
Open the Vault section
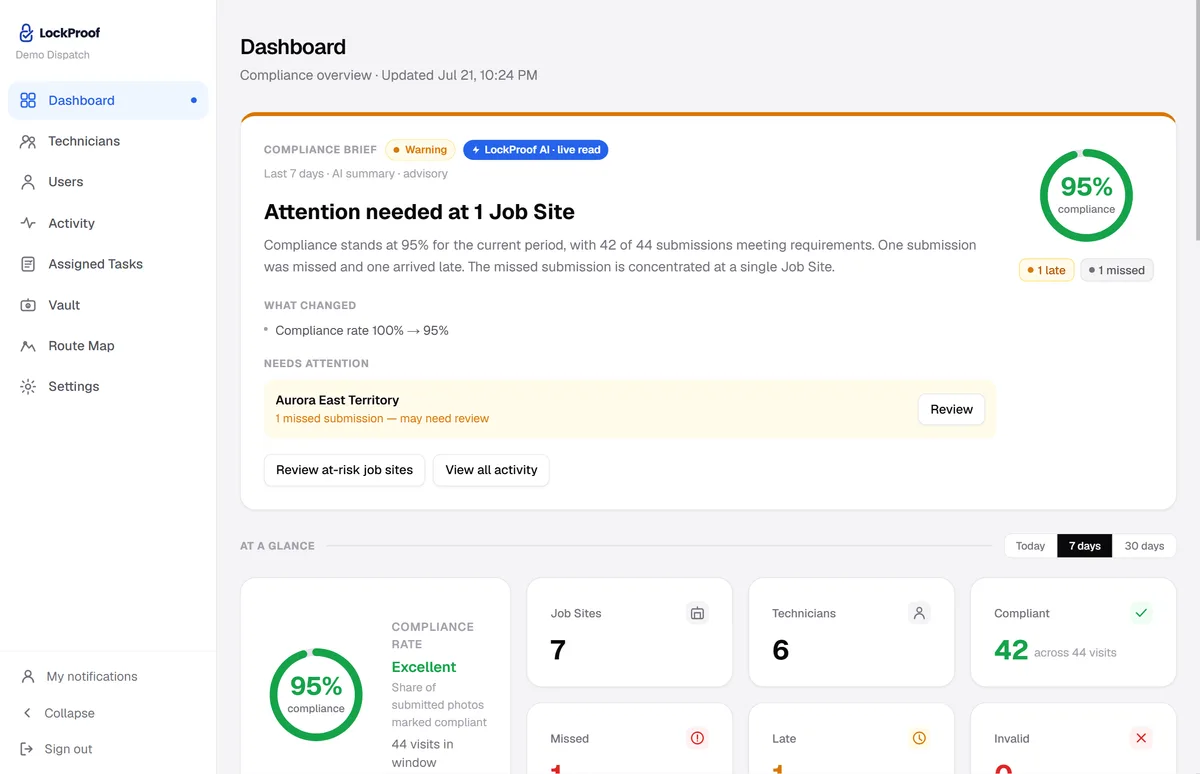[x=108, y=305]
